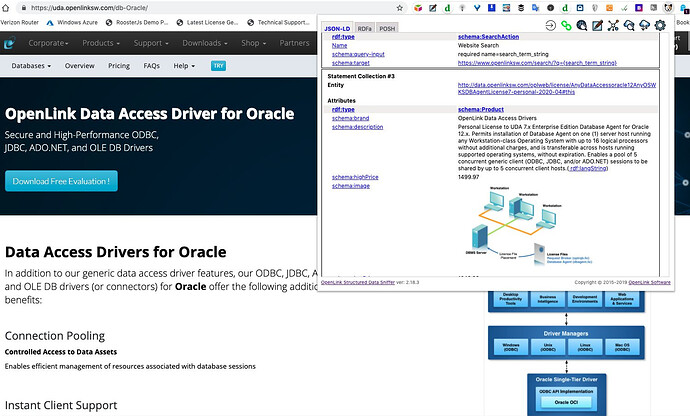This screenshot has width=690, height=416.
Task: Click the purple square extension icon
Action: point(639,8)
